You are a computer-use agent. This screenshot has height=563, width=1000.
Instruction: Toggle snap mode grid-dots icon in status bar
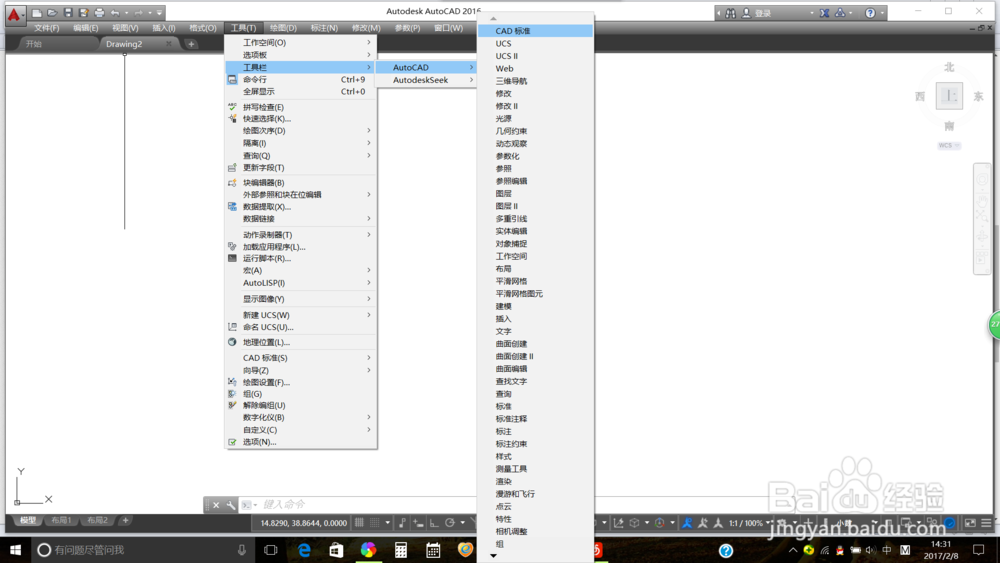tap(375, 523)
